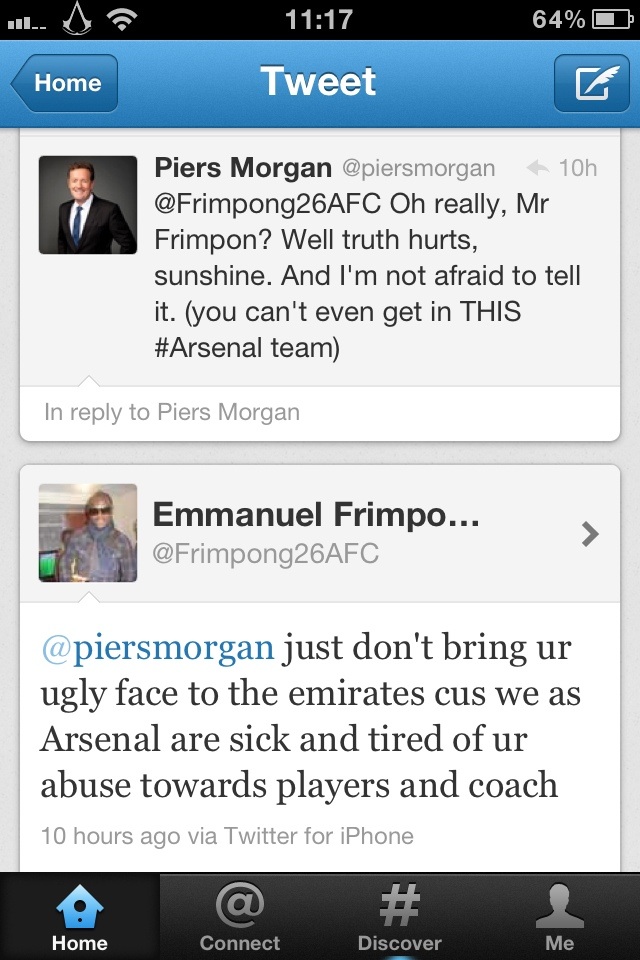The height and width of the screenshot is (960, 640).
Task: Go back using the Home button
Action: (x=66, y=83)
